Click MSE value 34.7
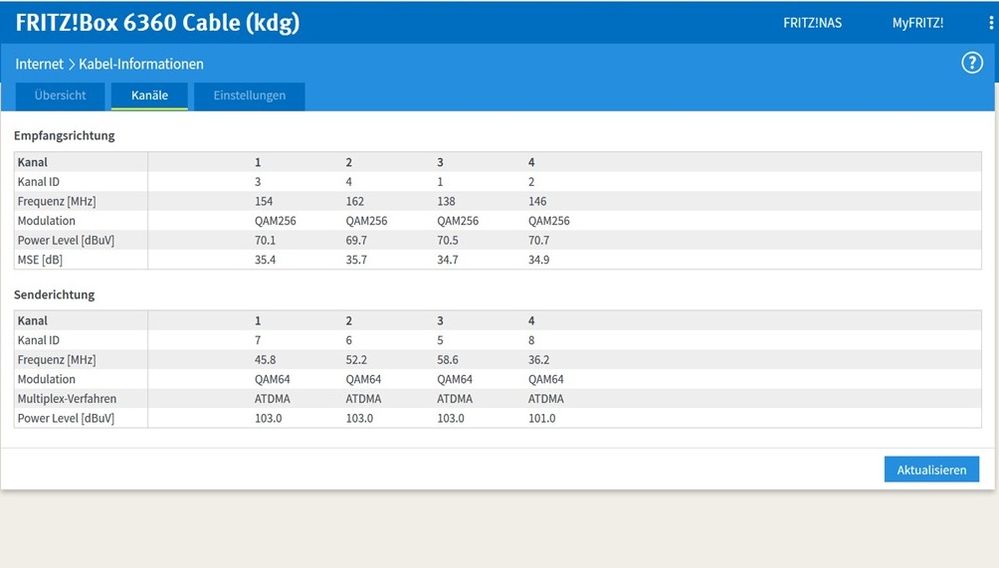999x568 pixels. 447,260
